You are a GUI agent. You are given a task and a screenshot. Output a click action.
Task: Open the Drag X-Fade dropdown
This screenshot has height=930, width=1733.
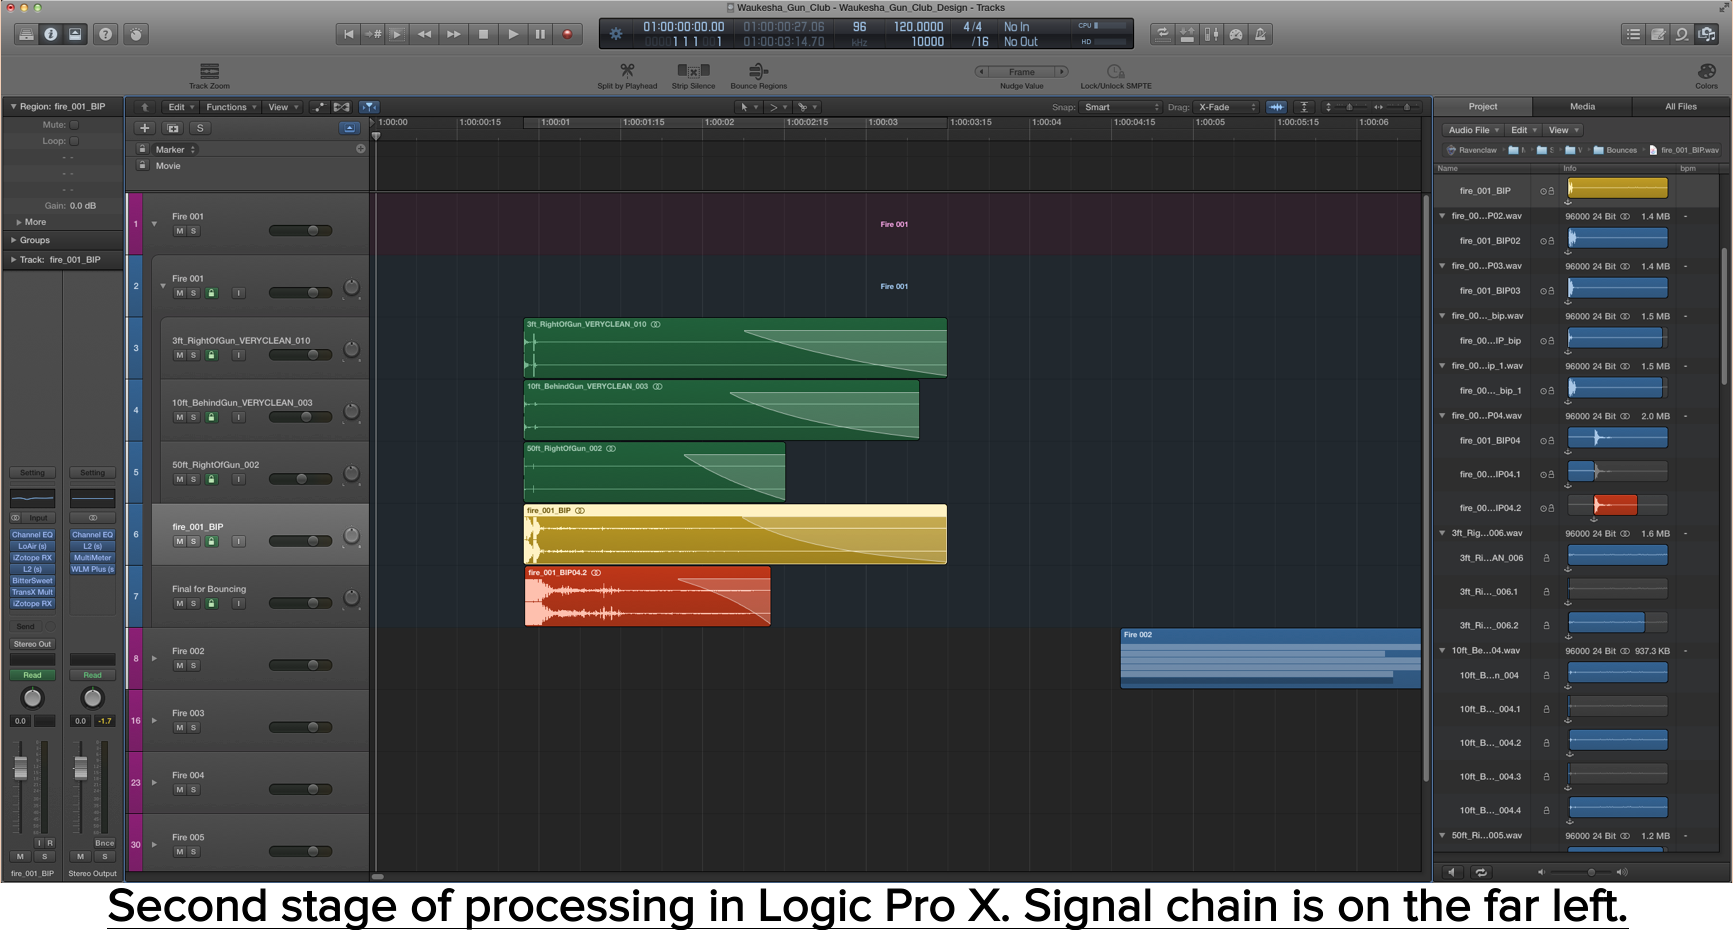[x=1226, y=107]
